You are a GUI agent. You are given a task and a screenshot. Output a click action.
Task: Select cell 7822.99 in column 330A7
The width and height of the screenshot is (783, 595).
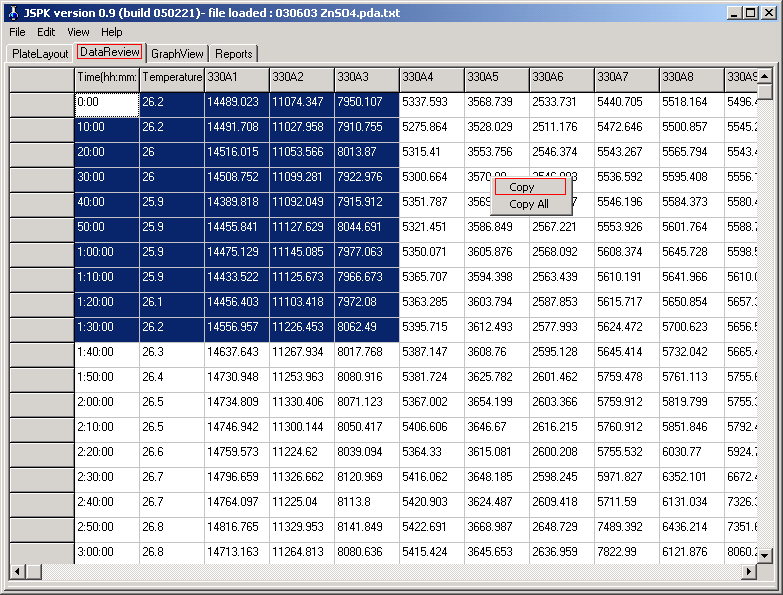coord(627,554)
